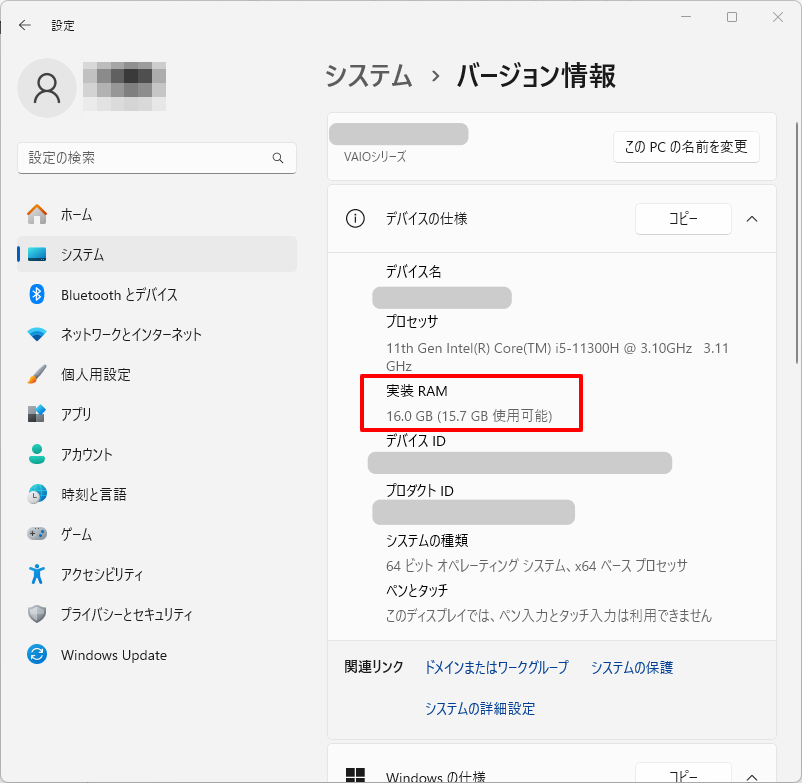Click the デバイスの仕様 info icon

[355, 218]
